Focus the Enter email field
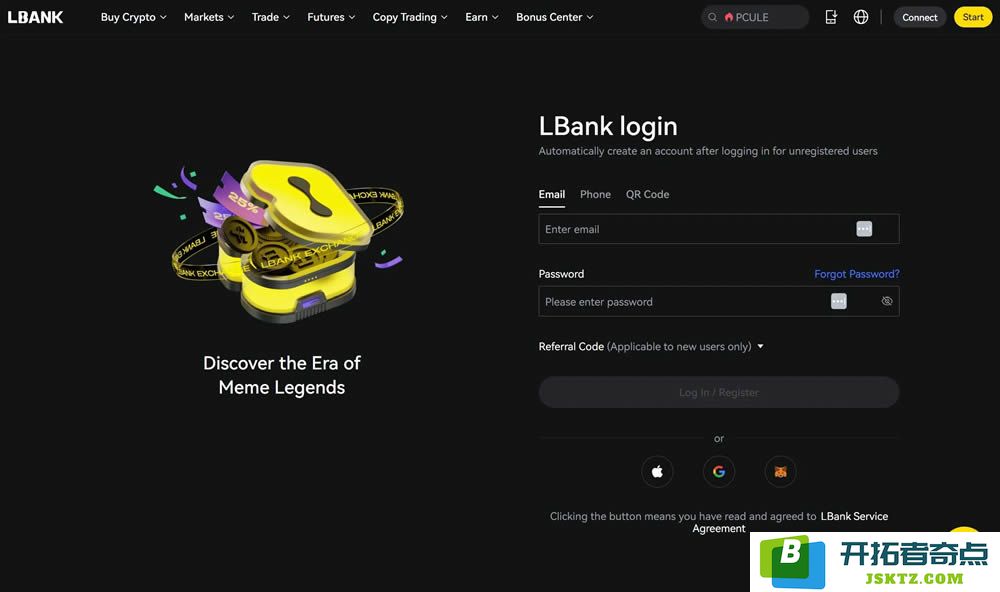This screenshot has height=592, width=1000. [x=719, y=229]
